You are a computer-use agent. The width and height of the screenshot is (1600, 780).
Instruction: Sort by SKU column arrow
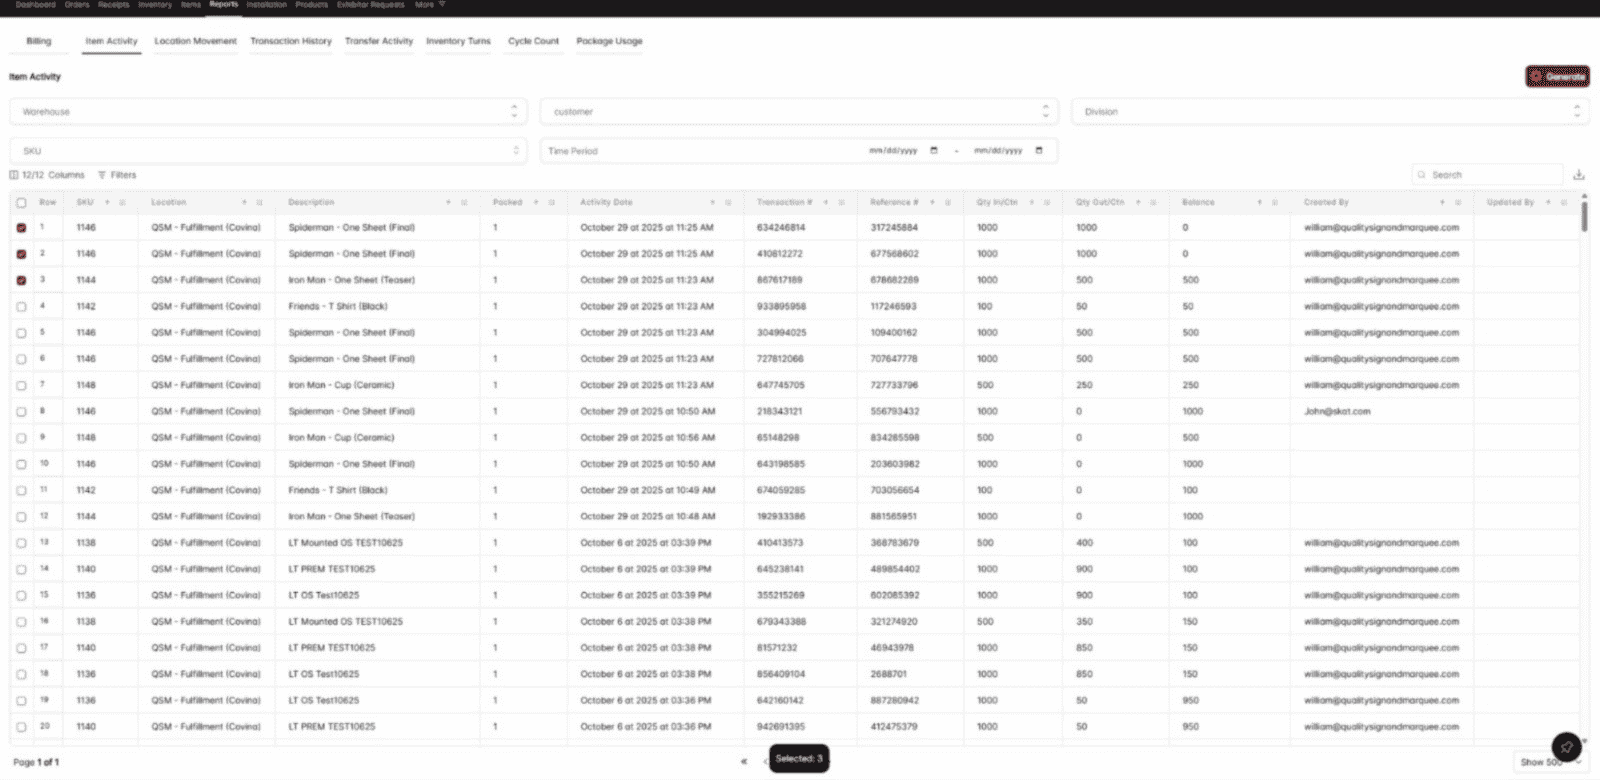click(x=107, y=202)
